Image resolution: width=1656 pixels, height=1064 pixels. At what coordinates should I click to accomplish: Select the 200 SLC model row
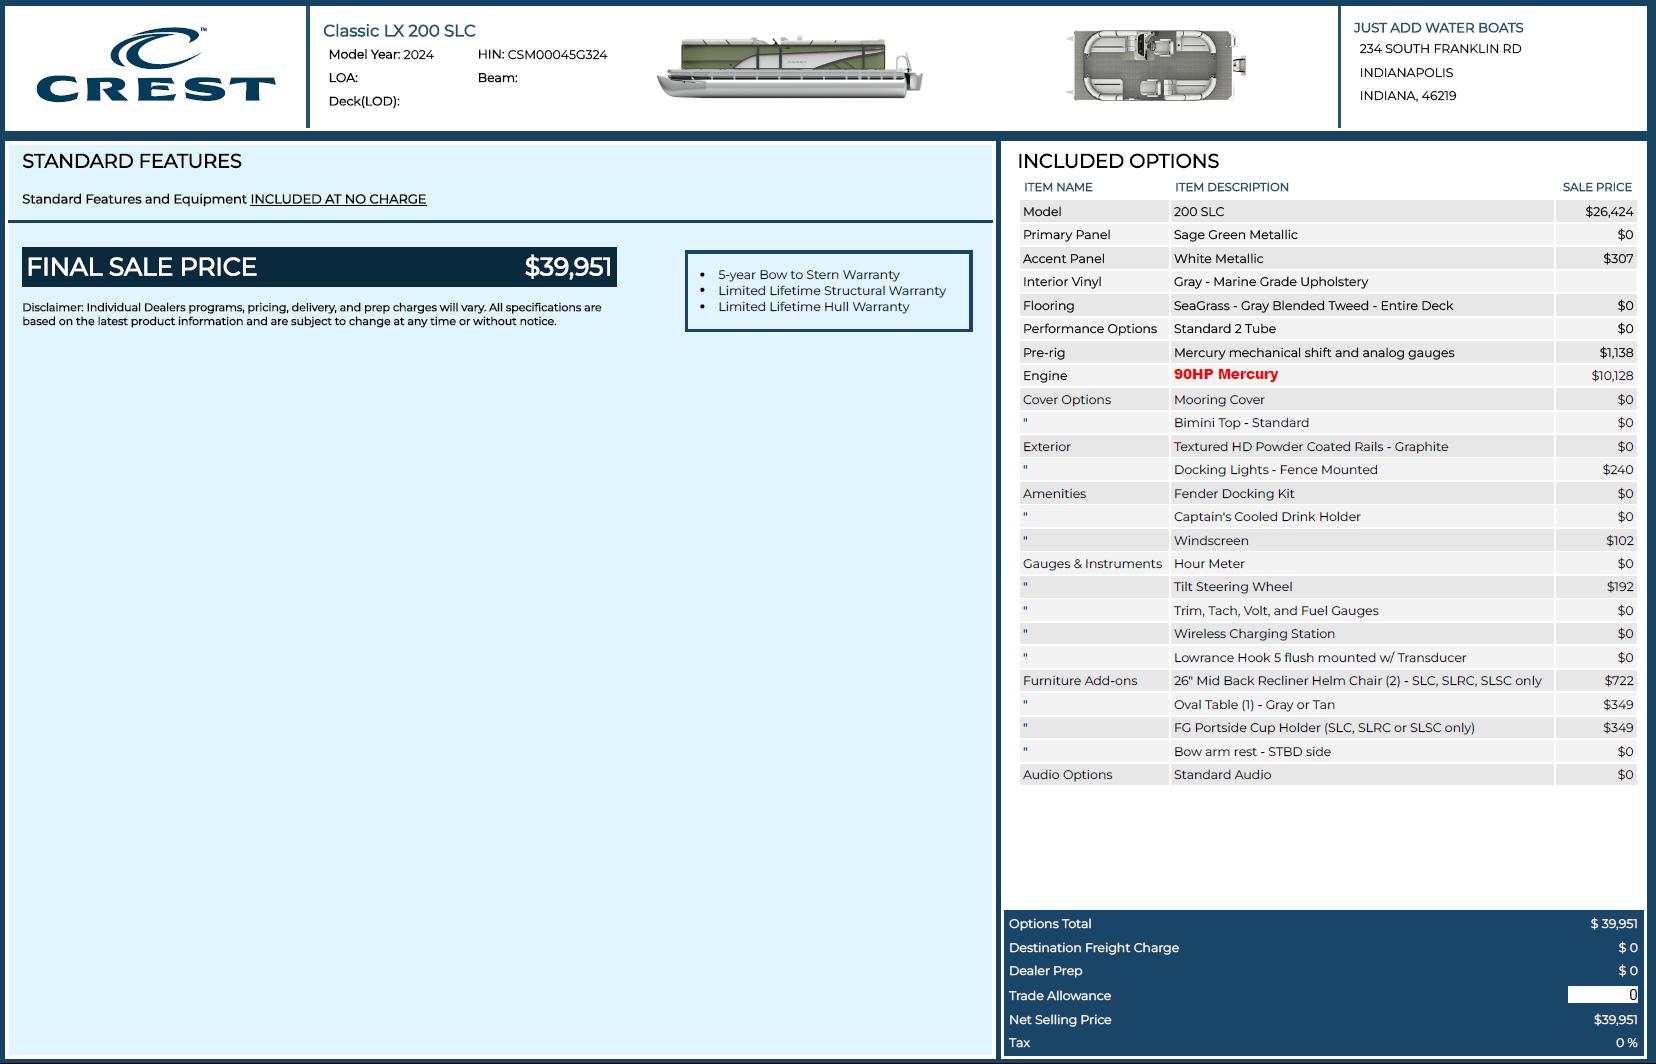tap(1328, 211)
